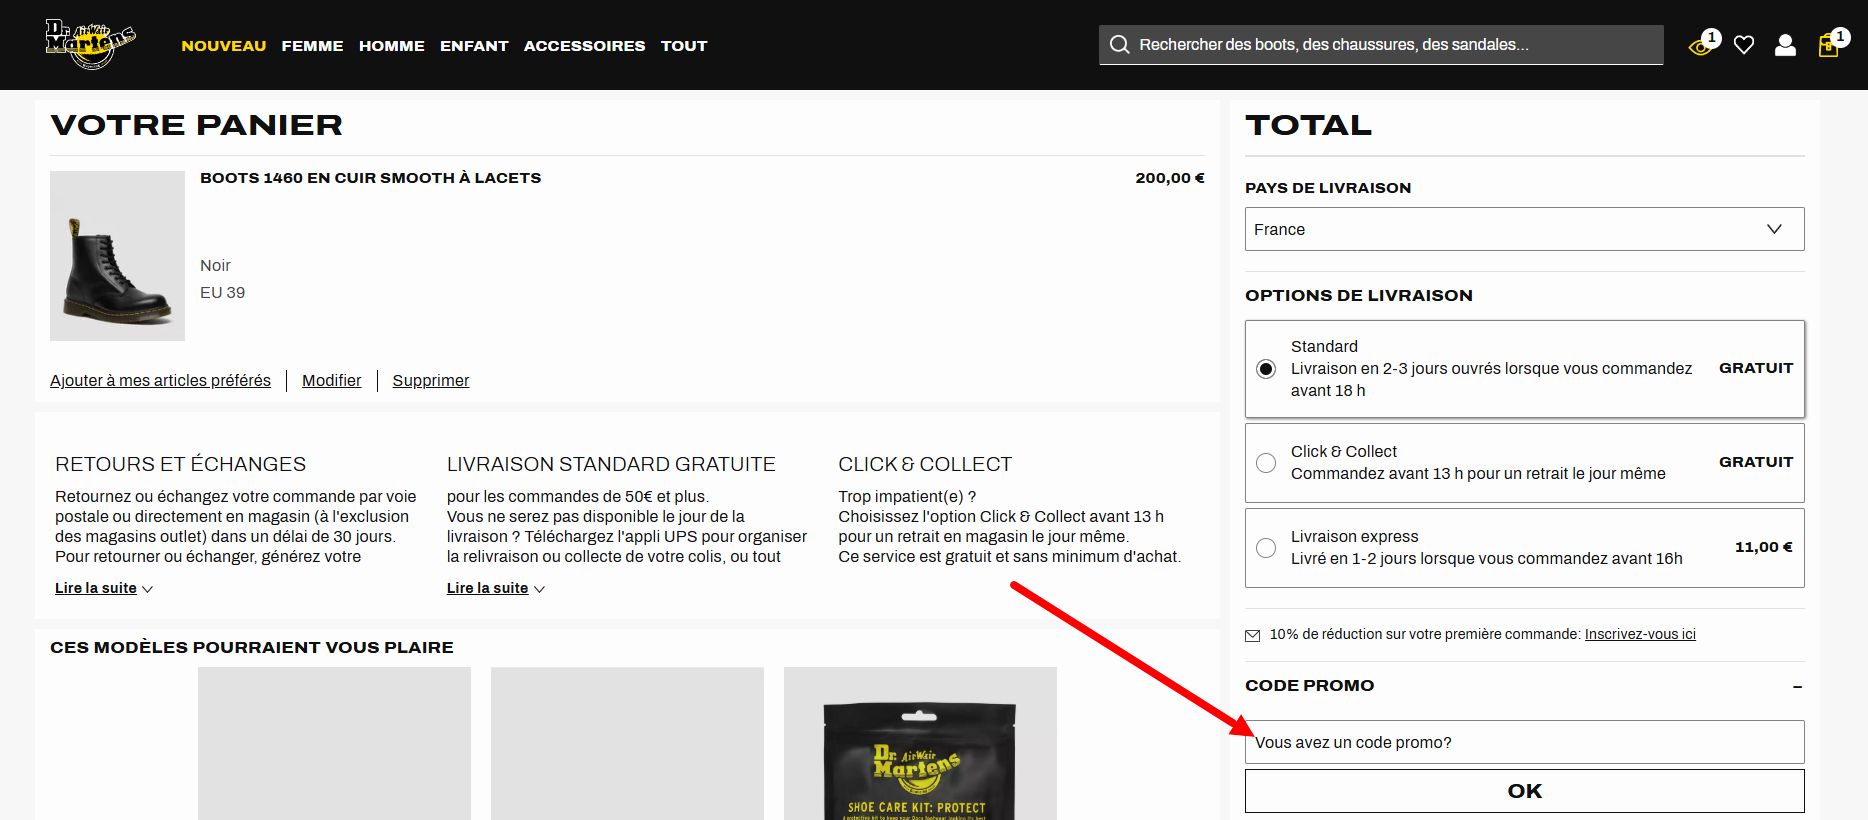Click the Options de Livraison label

tap(1359, 296)
